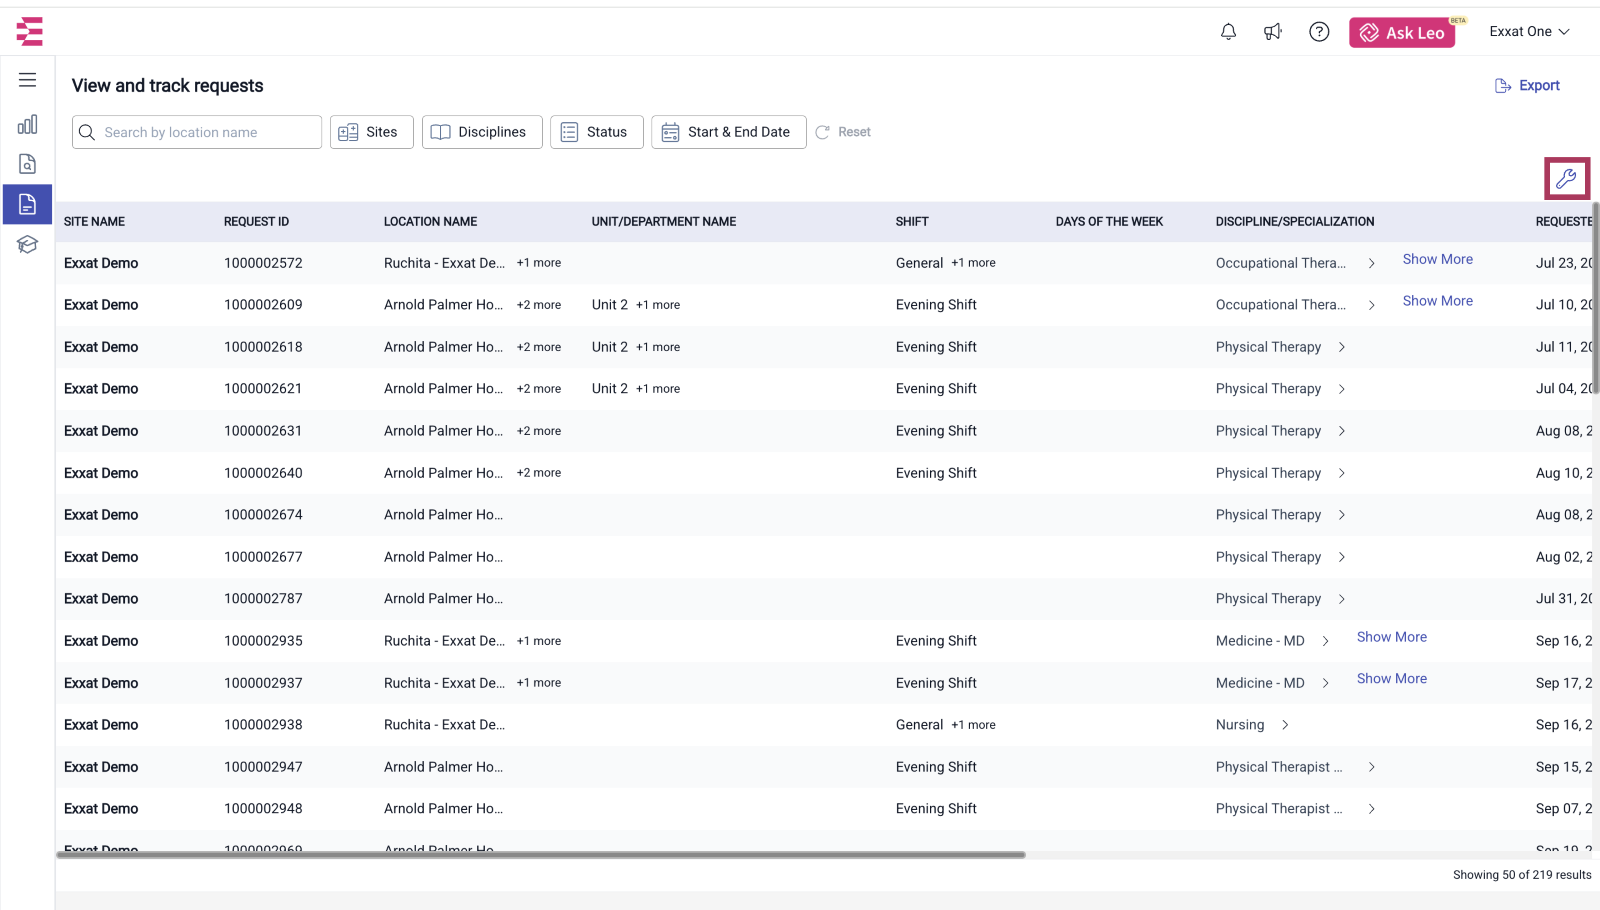Click Arnold Palmer location for request 1000002947
This screenshot has width=1600, height=910.
[x=443, y=767]
